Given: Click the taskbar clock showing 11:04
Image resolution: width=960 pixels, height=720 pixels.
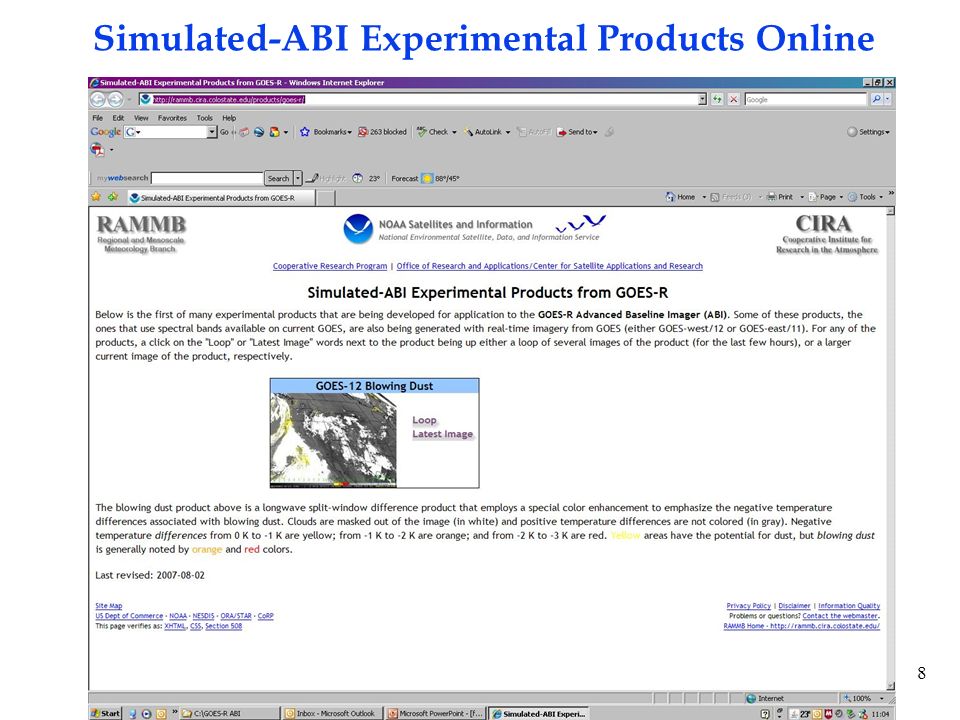Looking at the screenshot, I should [880, 714].
